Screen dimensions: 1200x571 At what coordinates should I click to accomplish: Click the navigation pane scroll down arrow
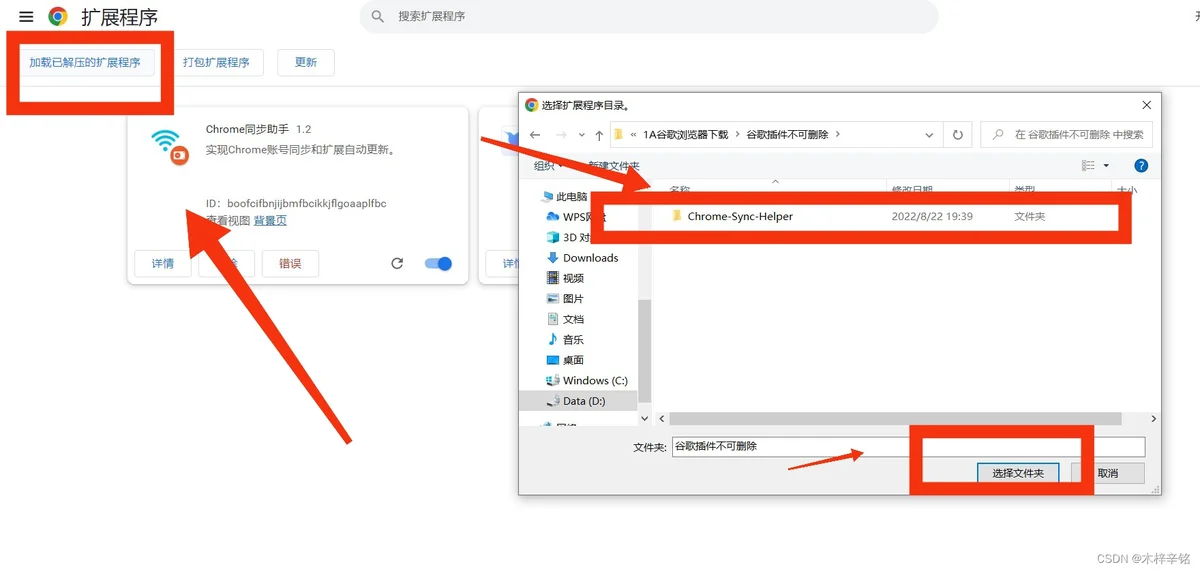click(645, 419)
